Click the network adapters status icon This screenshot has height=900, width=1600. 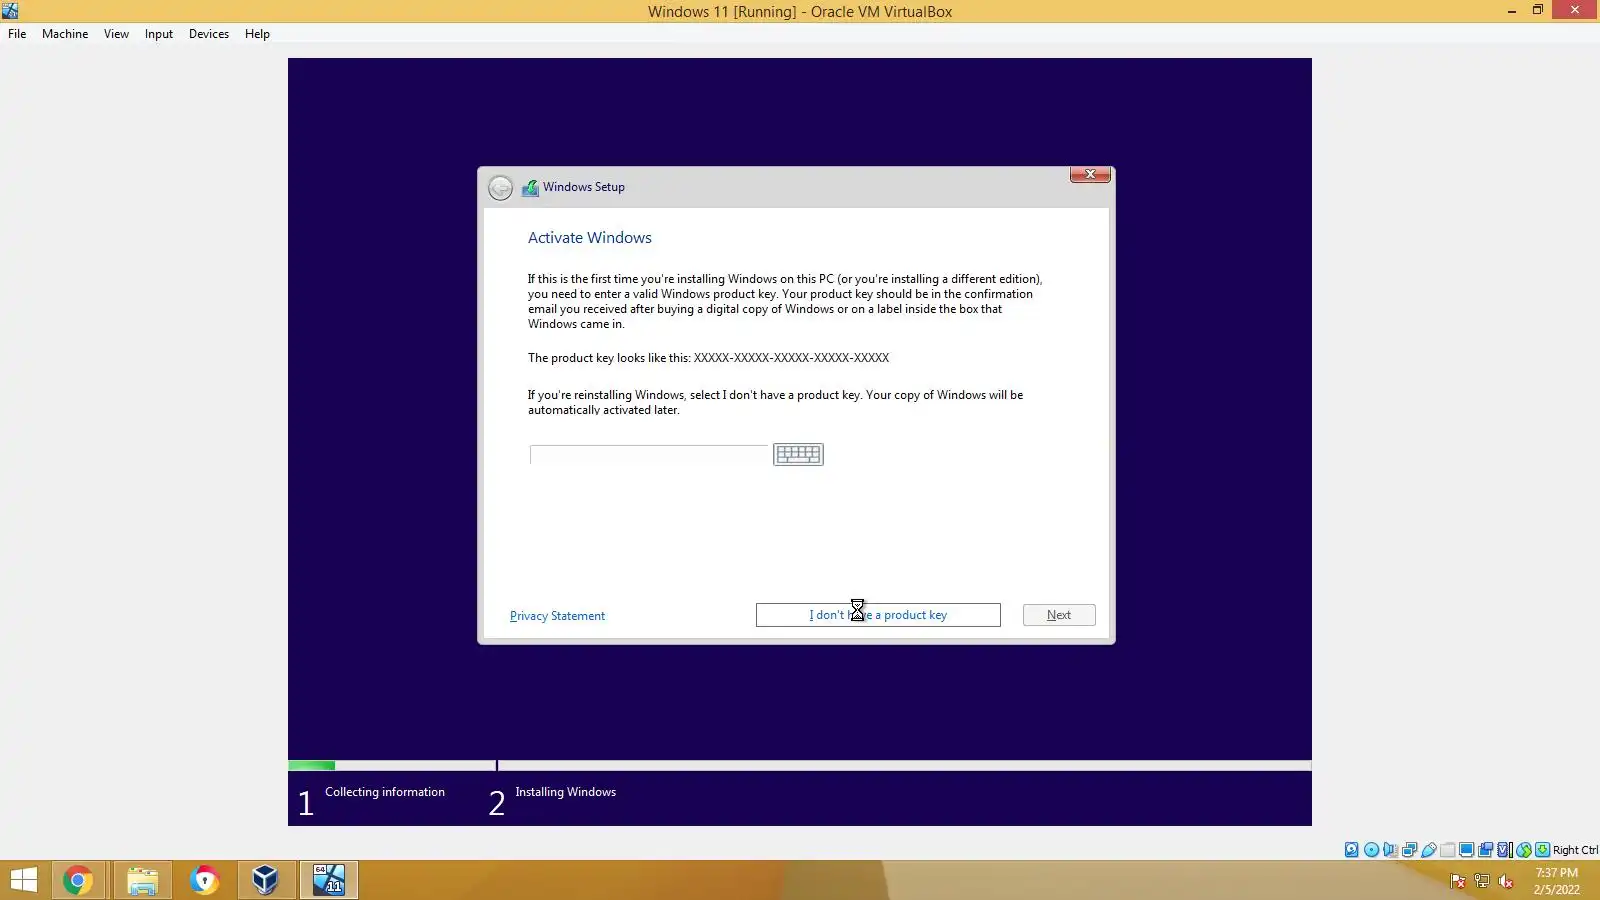pyautogui.click(x=1409, y=850)
